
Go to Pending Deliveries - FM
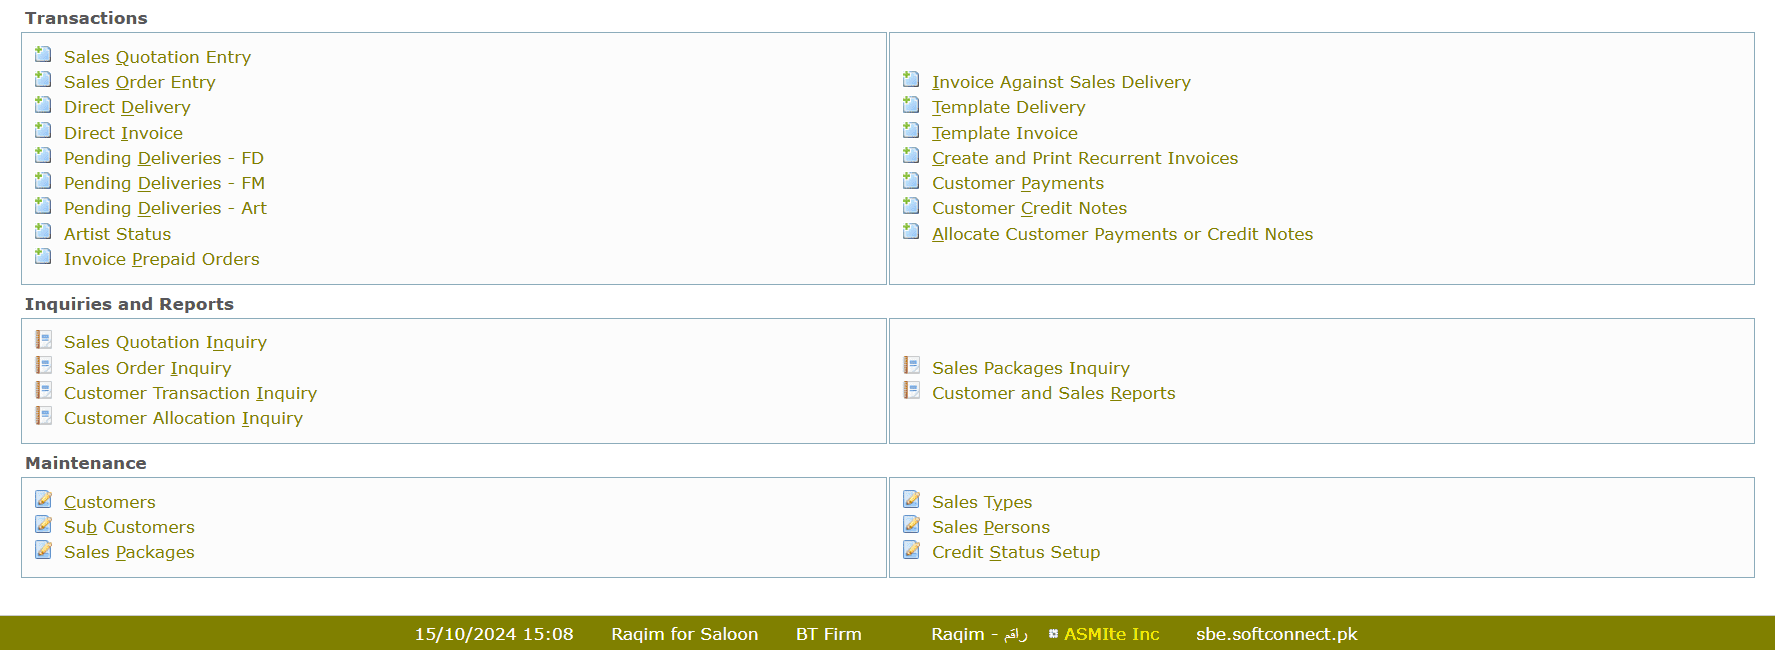click(x=164, y=183)
